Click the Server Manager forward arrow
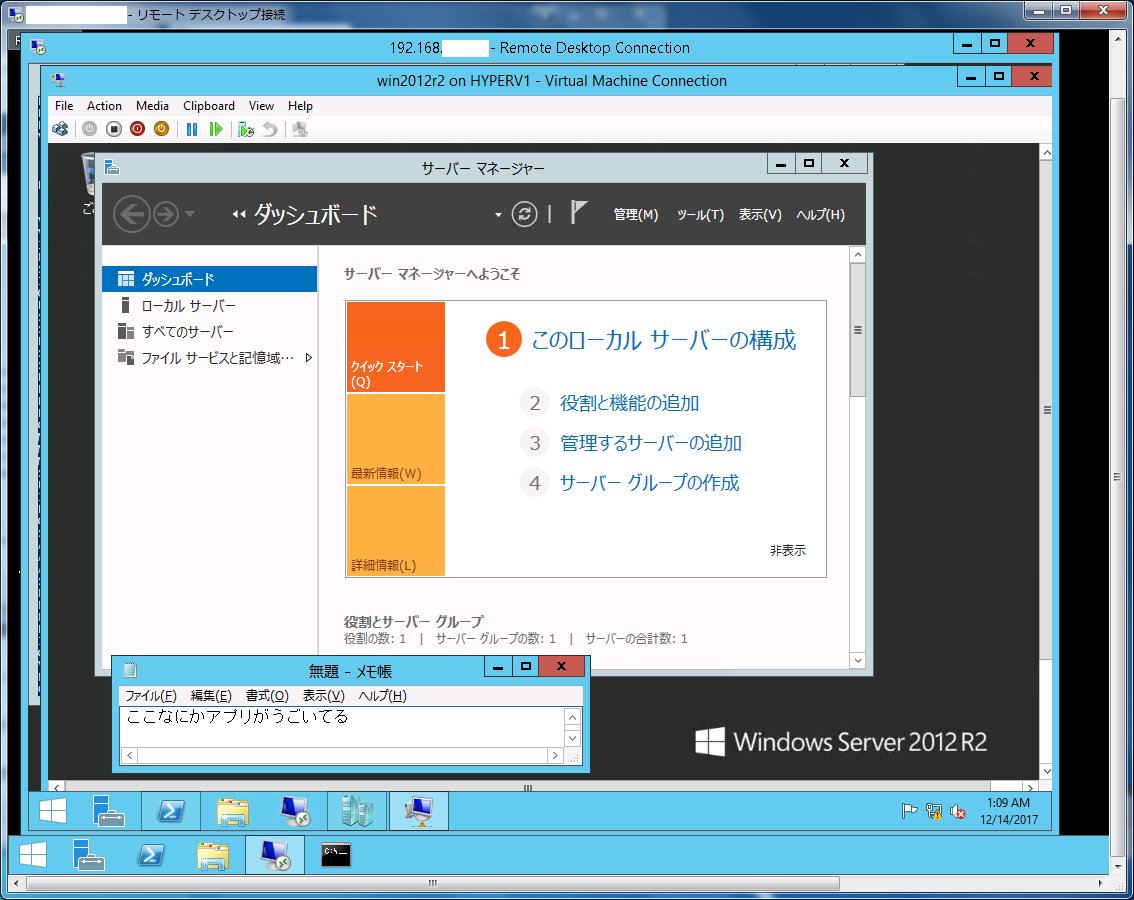The image size is (1134, 900). 166,214
